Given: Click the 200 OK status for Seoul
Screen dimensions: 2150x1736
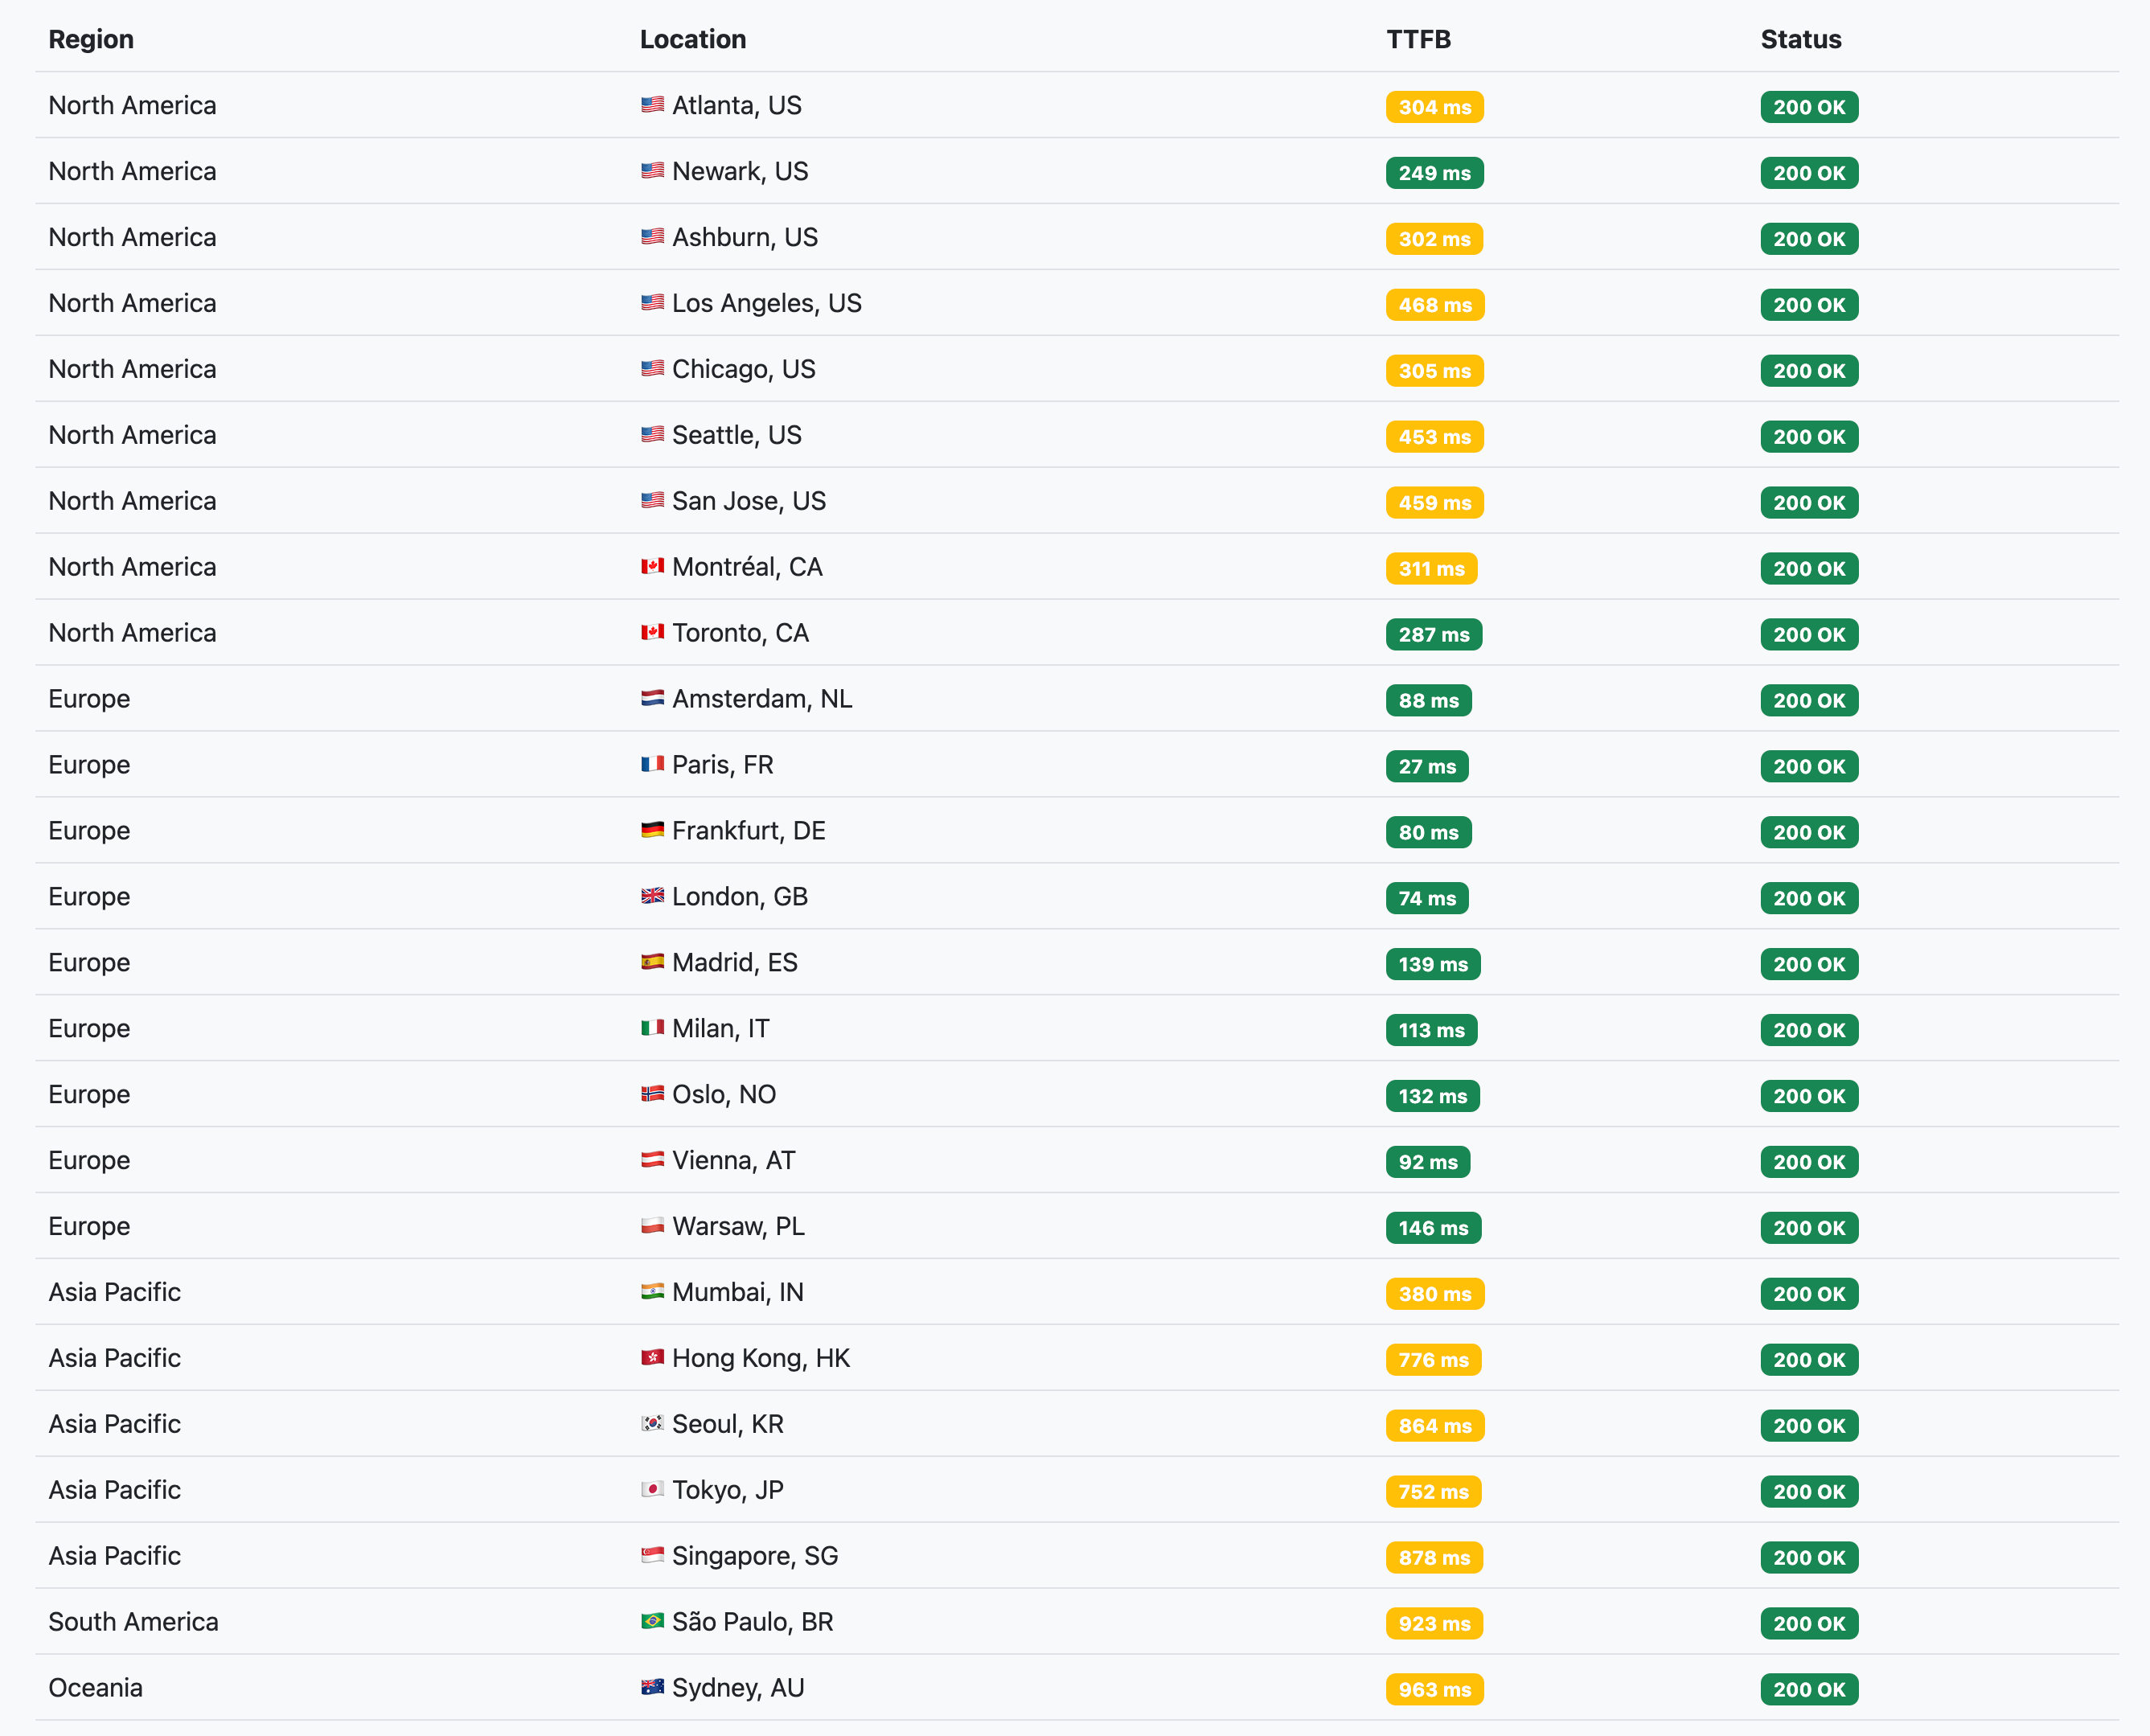Looking at the screenshot, I should [1809, 1426].
